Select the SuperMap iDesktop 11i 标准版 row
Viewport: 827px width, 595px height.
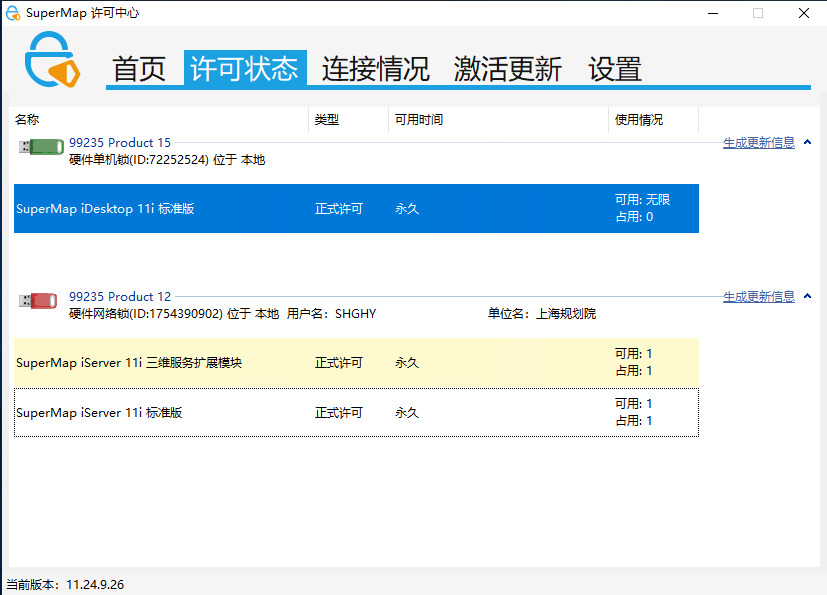(356, 208)
